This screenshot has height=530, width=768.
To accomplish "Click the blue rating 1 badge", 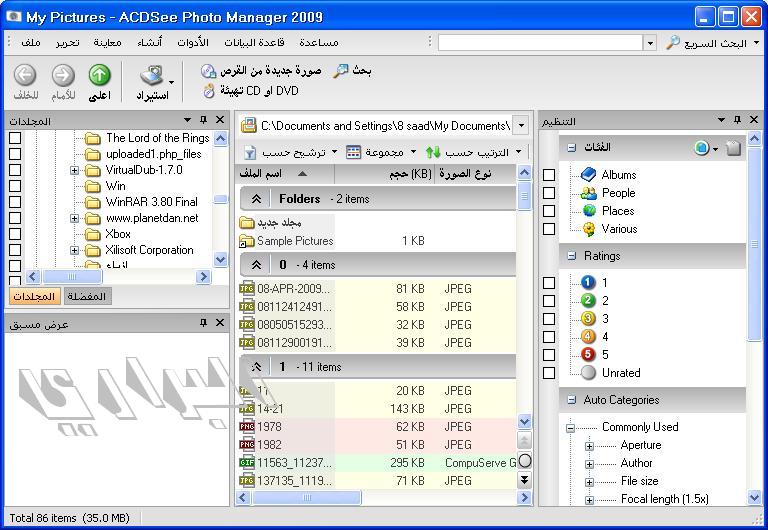I will click(588, 282).
